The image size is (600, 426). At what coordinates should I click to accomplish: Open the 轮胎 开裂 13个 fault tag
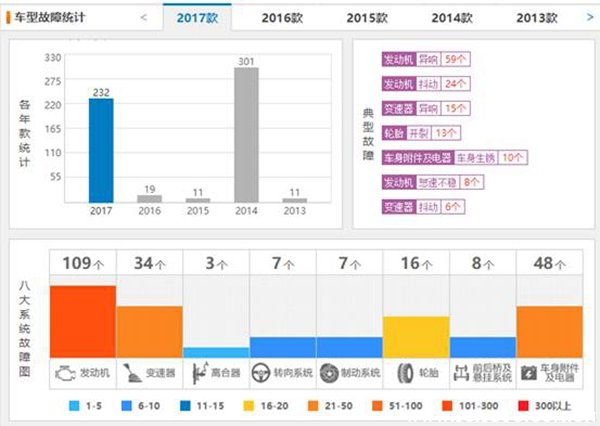pyautogui.click(x=422, y=132)
